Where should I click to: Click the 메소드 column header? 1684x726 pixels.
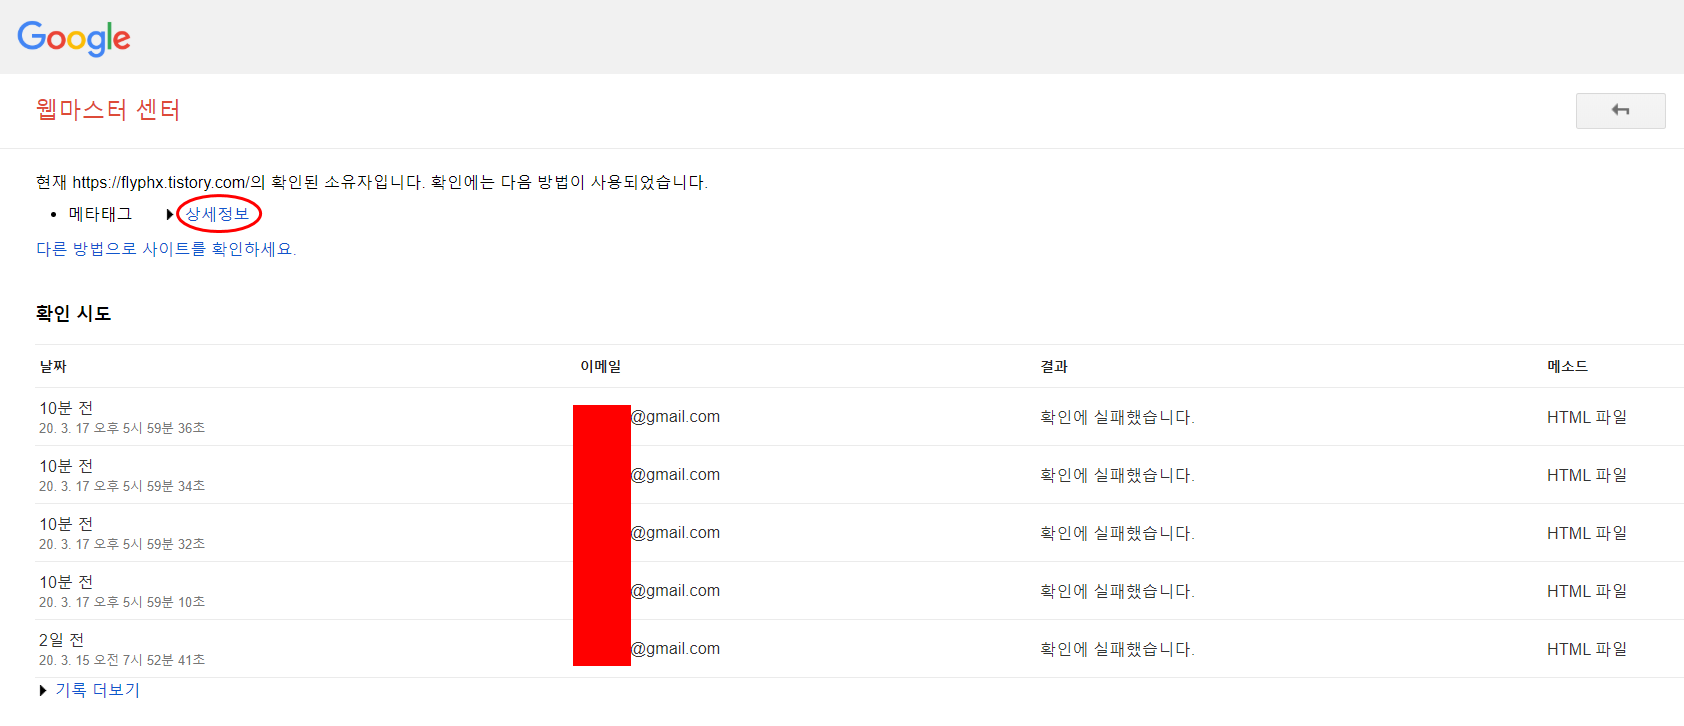(1567, 367)
